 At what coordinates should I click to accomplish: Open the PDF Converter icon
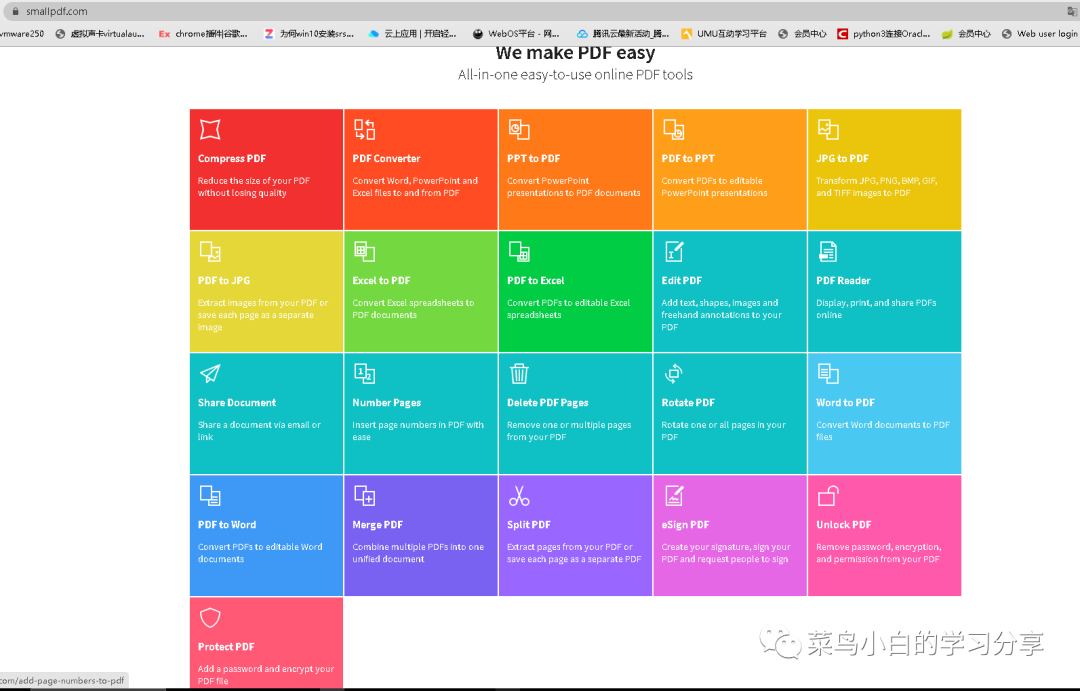click(x=364, y=130)
